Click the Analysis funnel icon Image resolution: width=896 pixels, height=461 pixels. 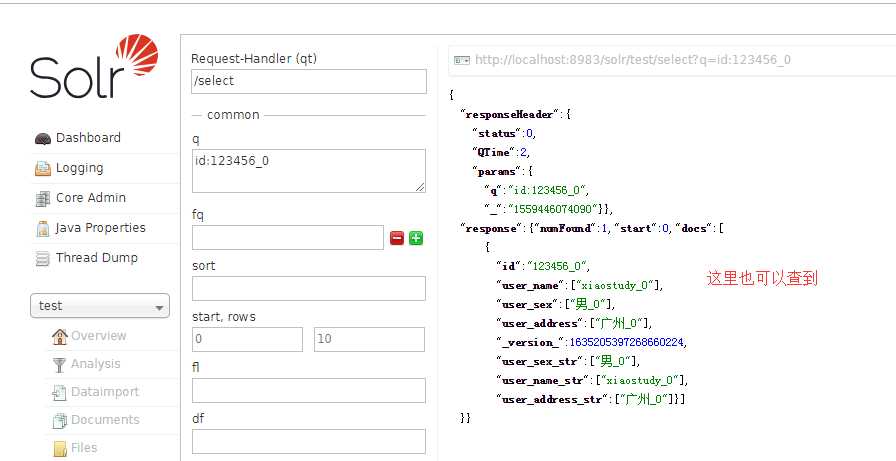tap(59, 364)
